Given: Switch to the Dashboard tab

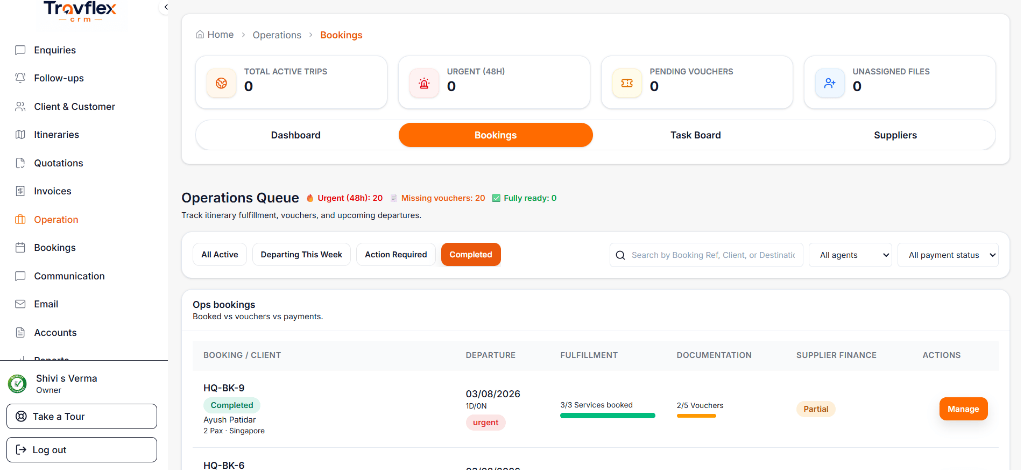Looking at the screenshot, I should (x=296, y=135).
